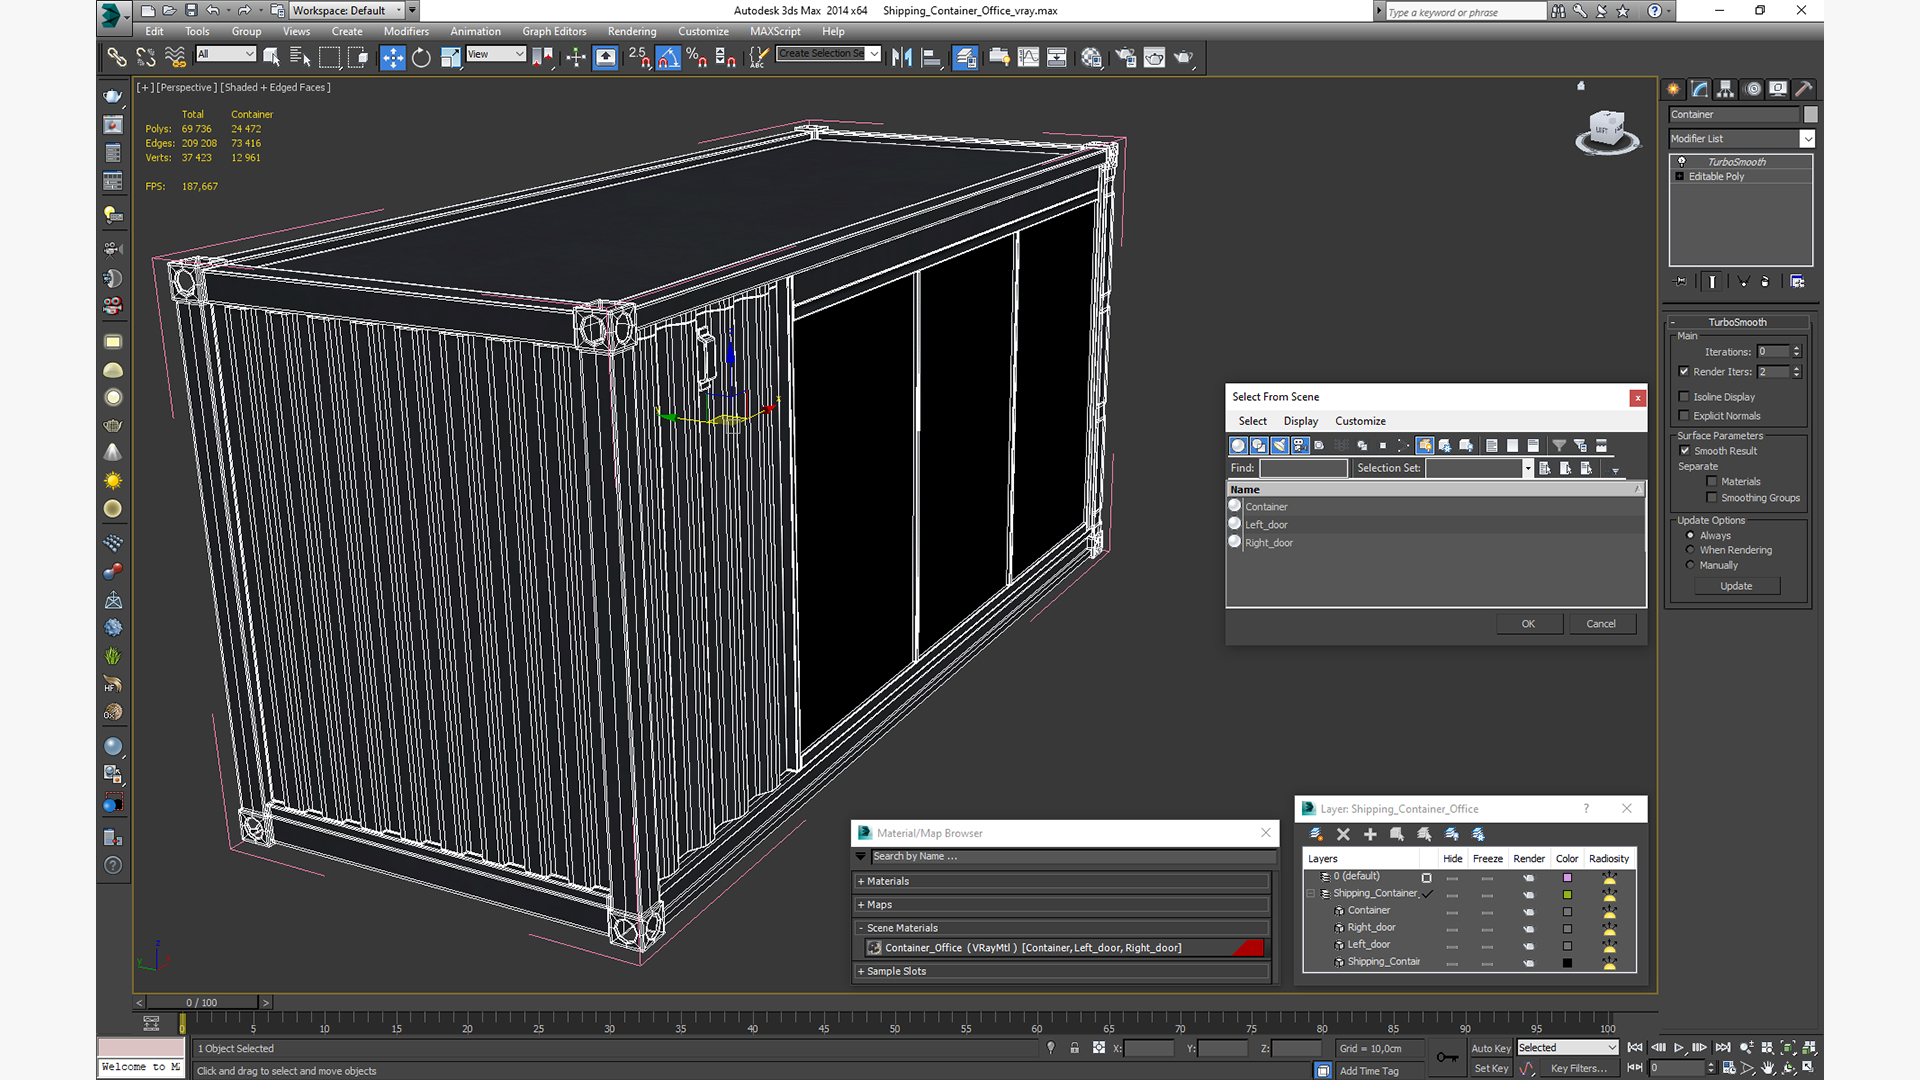The height and width of the screenshot is (1080, 1920).
Task: Click Cancel in Select From Scene dialog
Action: tap(1601, 624)
